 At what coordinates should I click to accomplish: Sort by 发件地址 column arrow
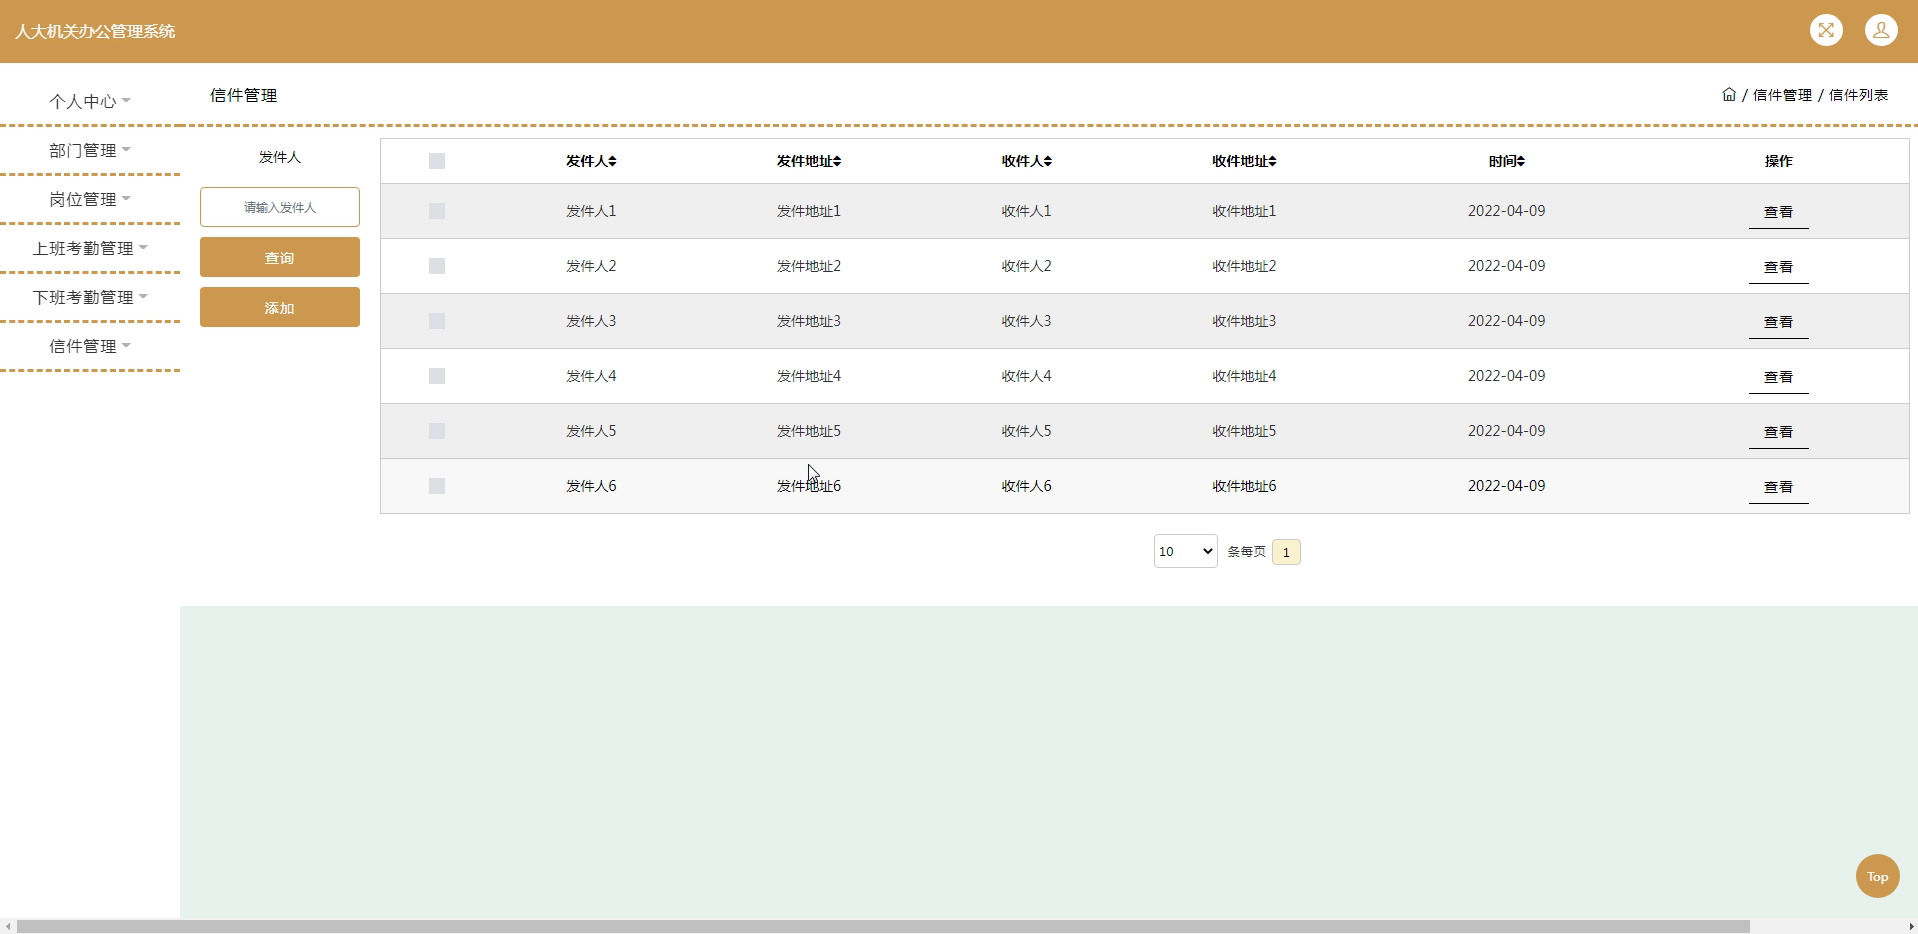click(837, 161)
